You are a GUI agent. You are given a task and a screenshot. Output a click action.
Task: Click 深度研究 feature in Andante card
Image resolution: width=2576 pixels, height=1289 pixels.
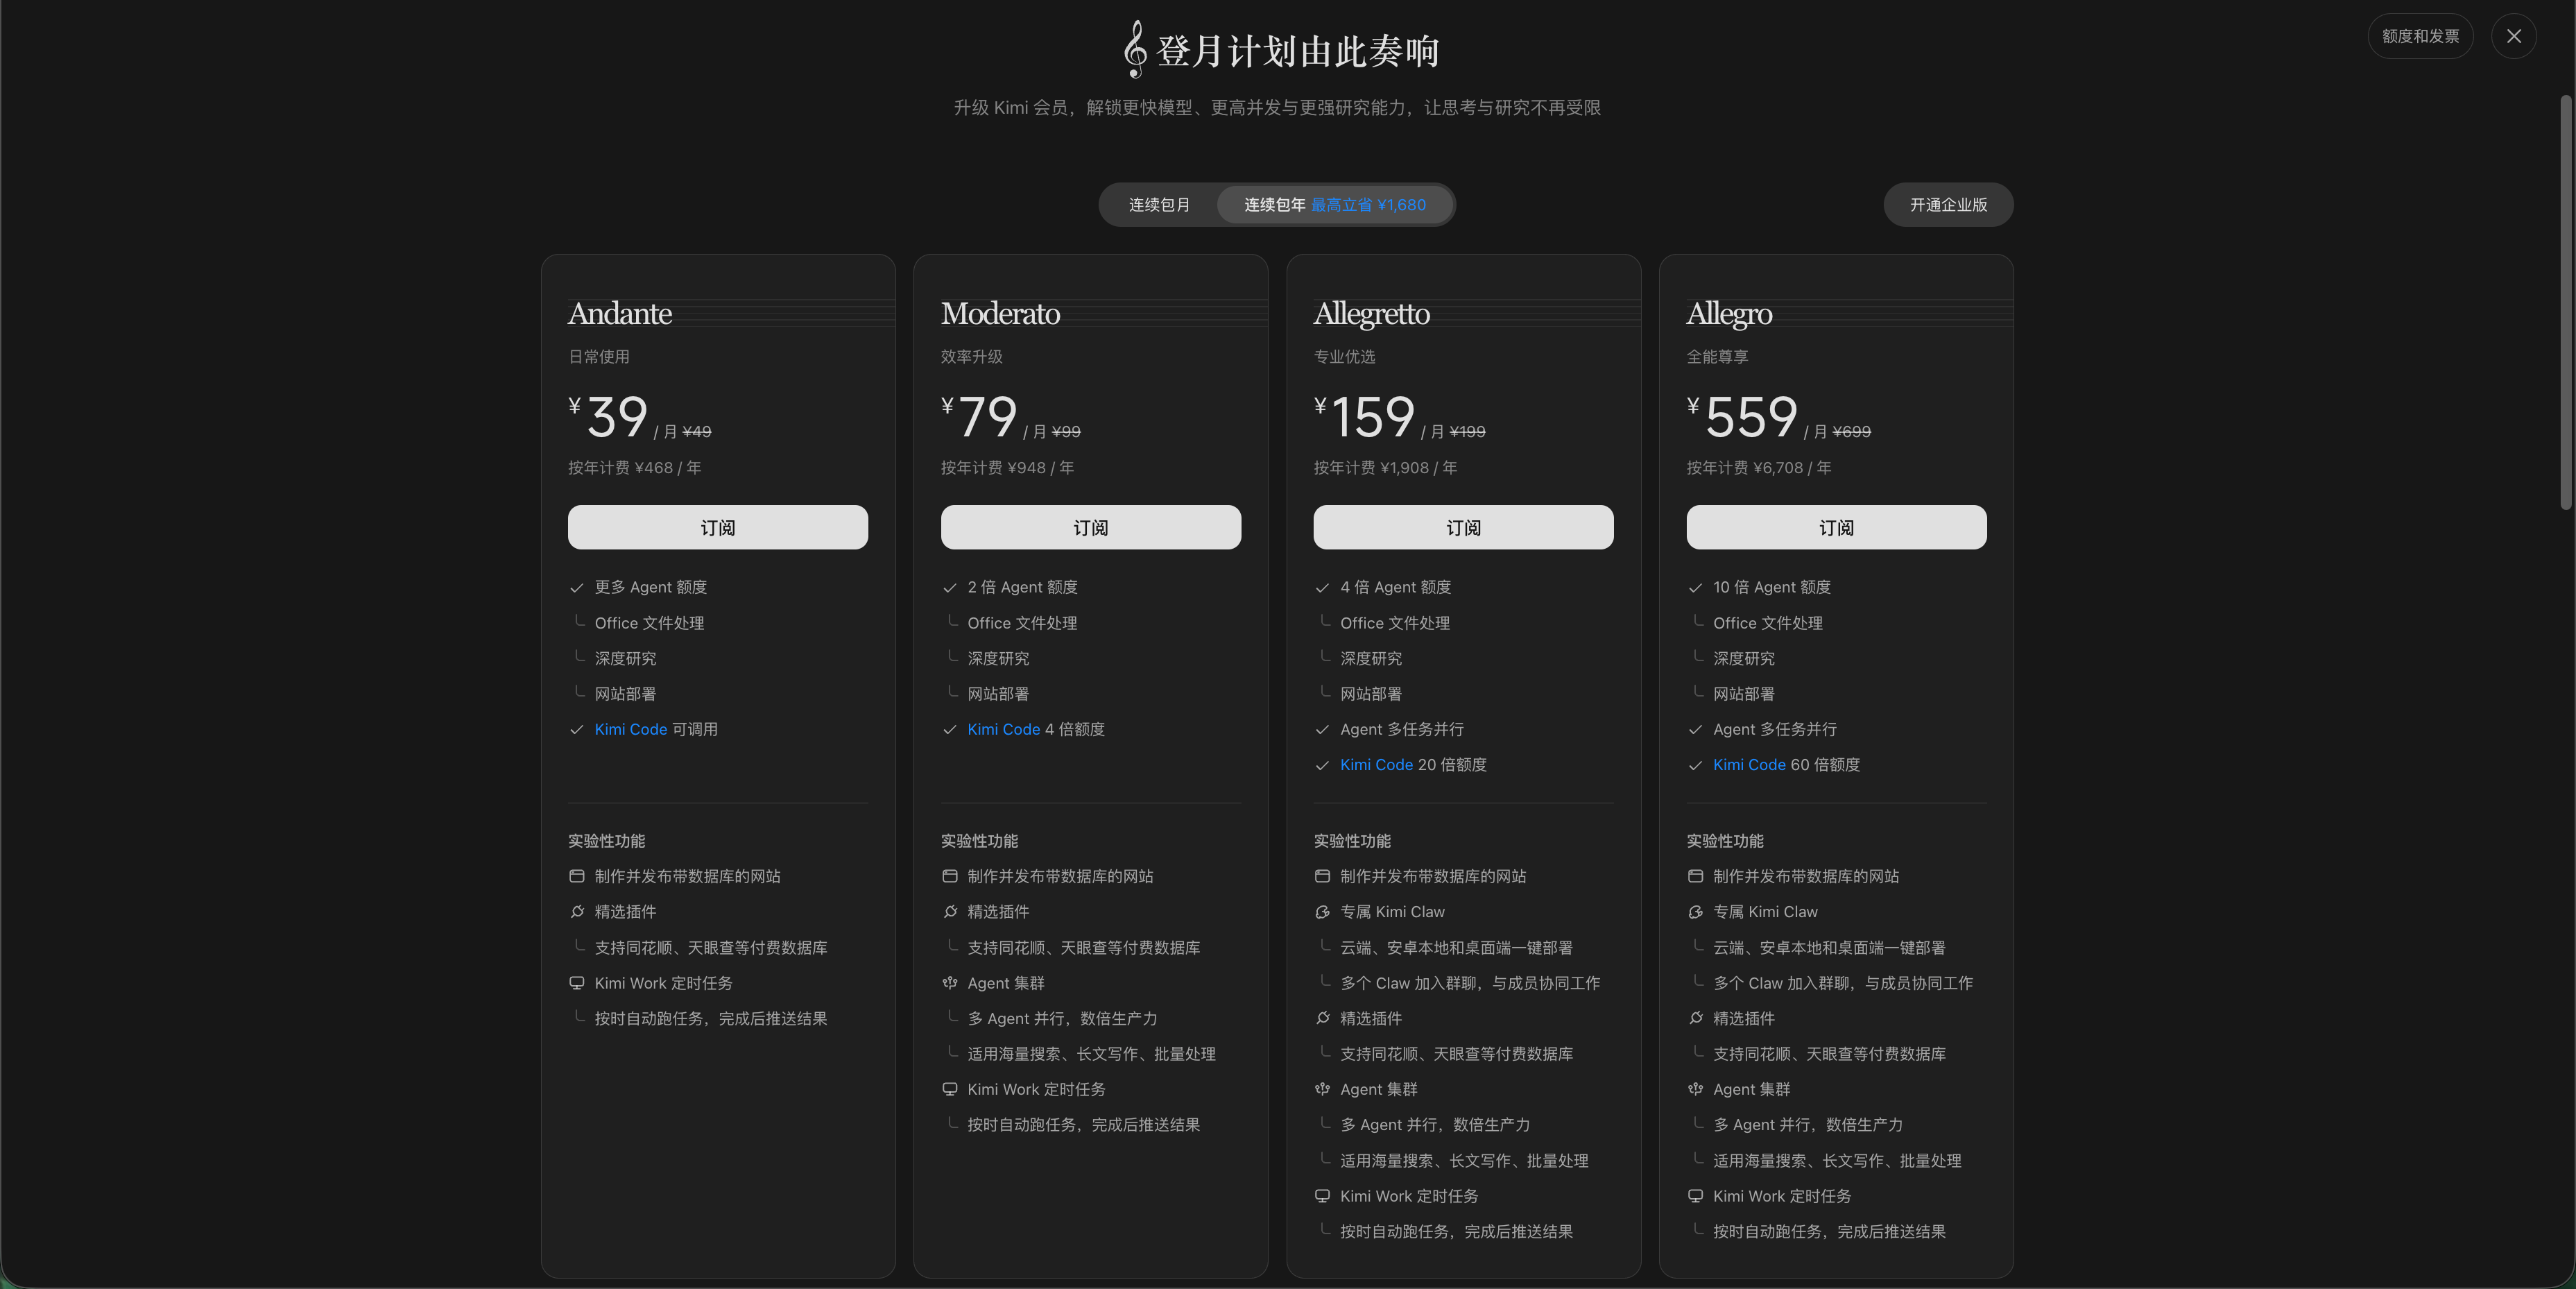pos(626,658)
